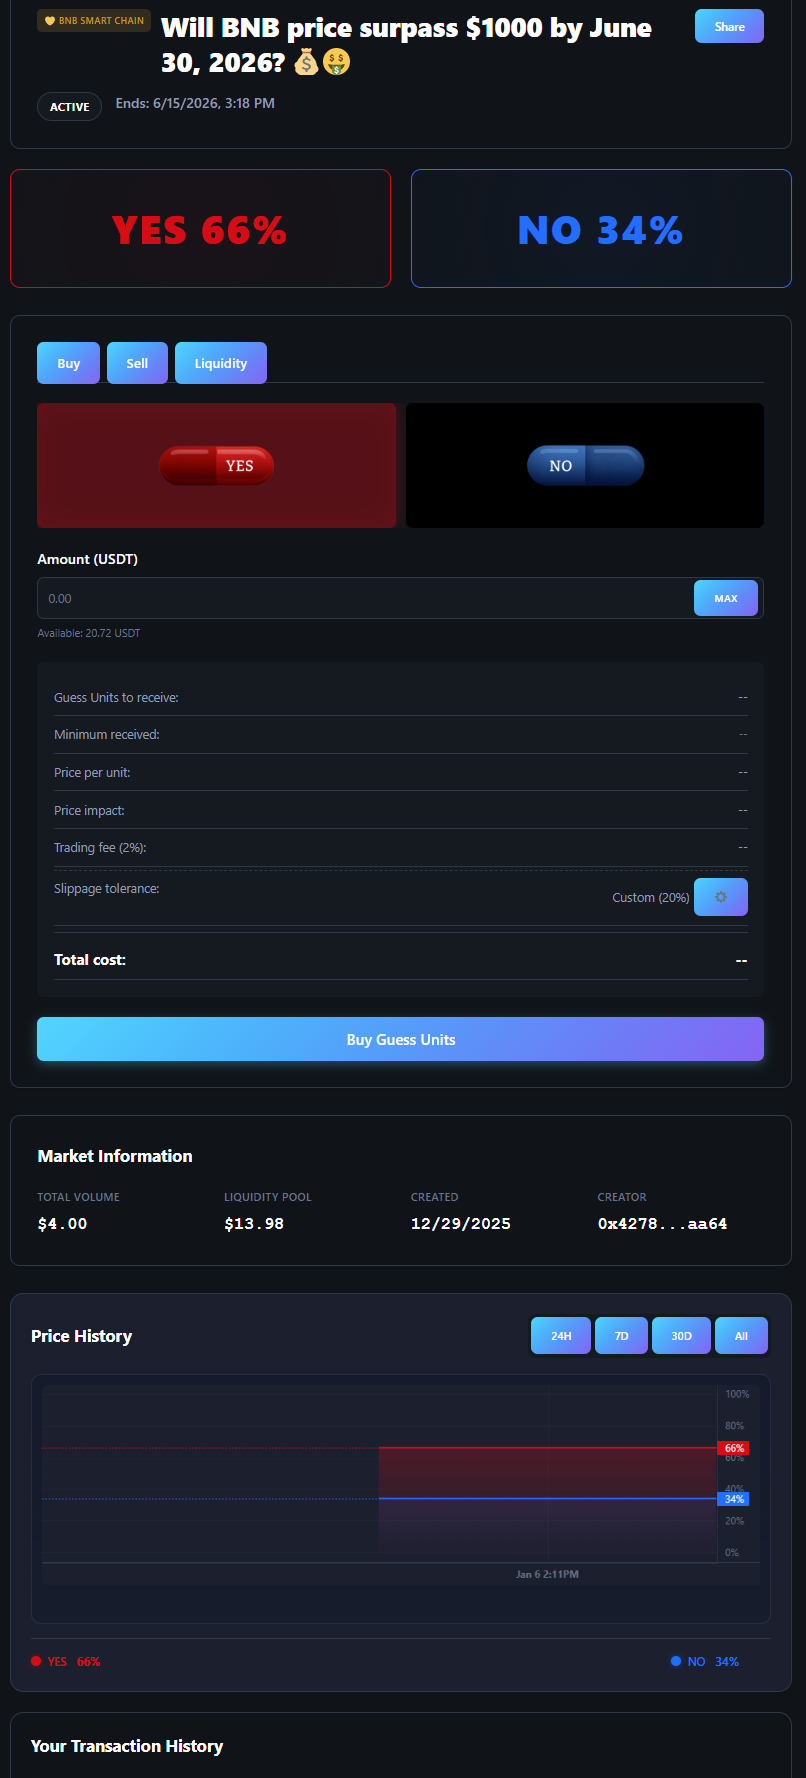This screenshot has width=806, height=1778.
Task: Click the red YES pill option
Action: (x=216, y=465)
